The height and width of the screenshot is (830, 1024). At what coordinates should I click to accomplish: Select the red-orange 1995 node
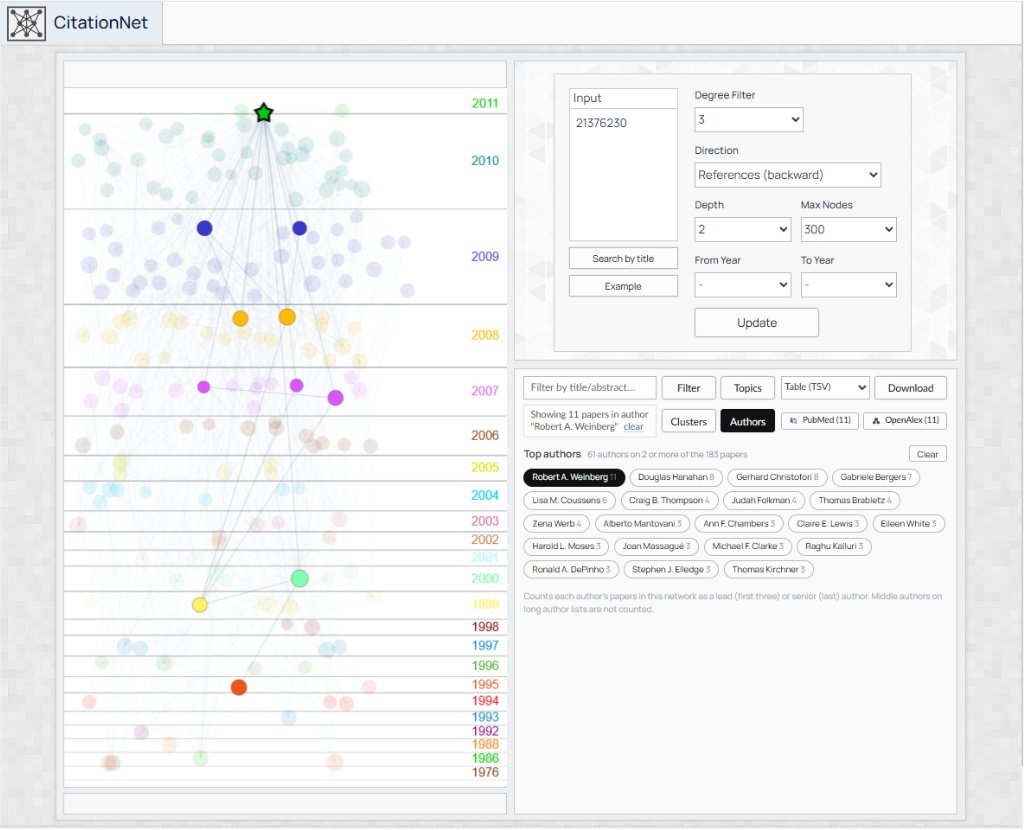click(239, 687)
